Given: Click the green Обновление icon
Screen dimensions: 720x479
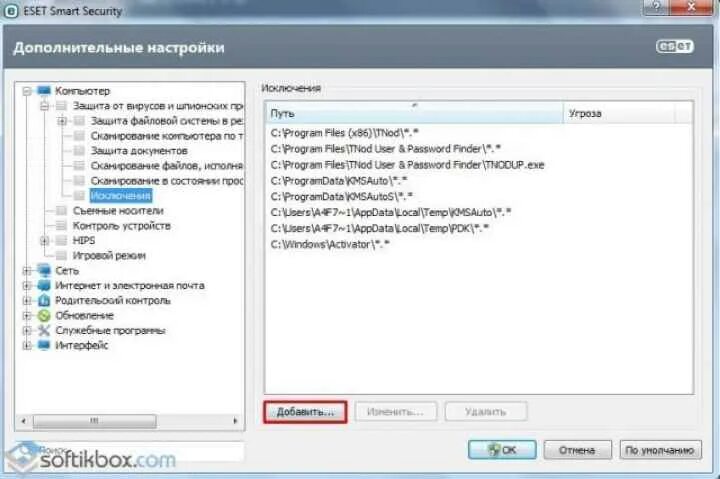Looking at the screenshot, I should tap(44, 316).
